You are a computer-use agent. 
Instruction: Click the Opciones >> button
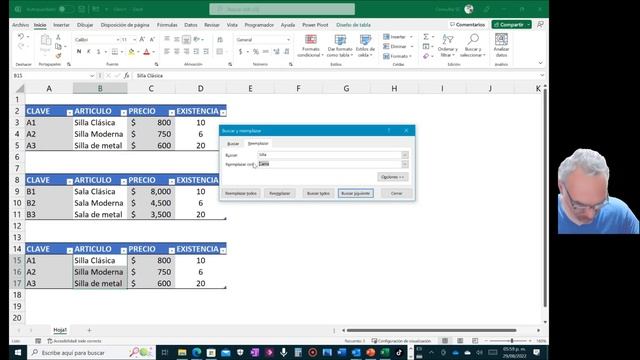[392, 177]
